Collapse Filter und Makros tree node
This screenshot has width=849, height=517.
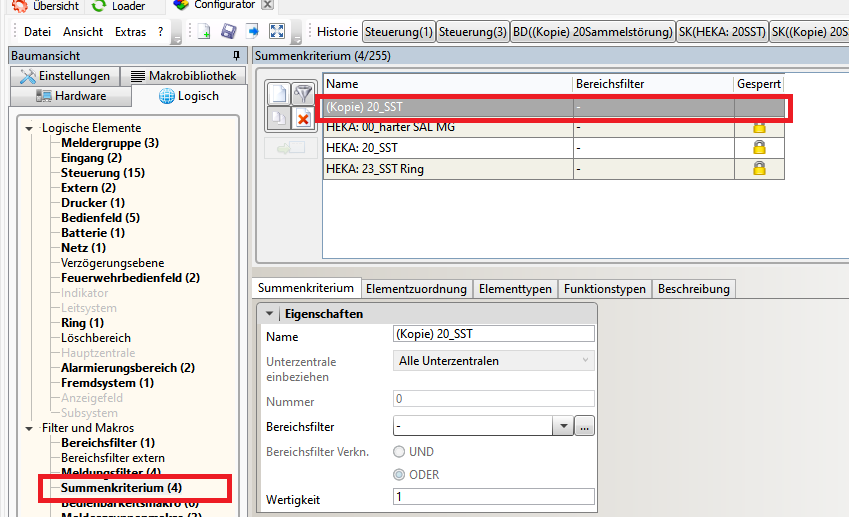coord(29,428)
